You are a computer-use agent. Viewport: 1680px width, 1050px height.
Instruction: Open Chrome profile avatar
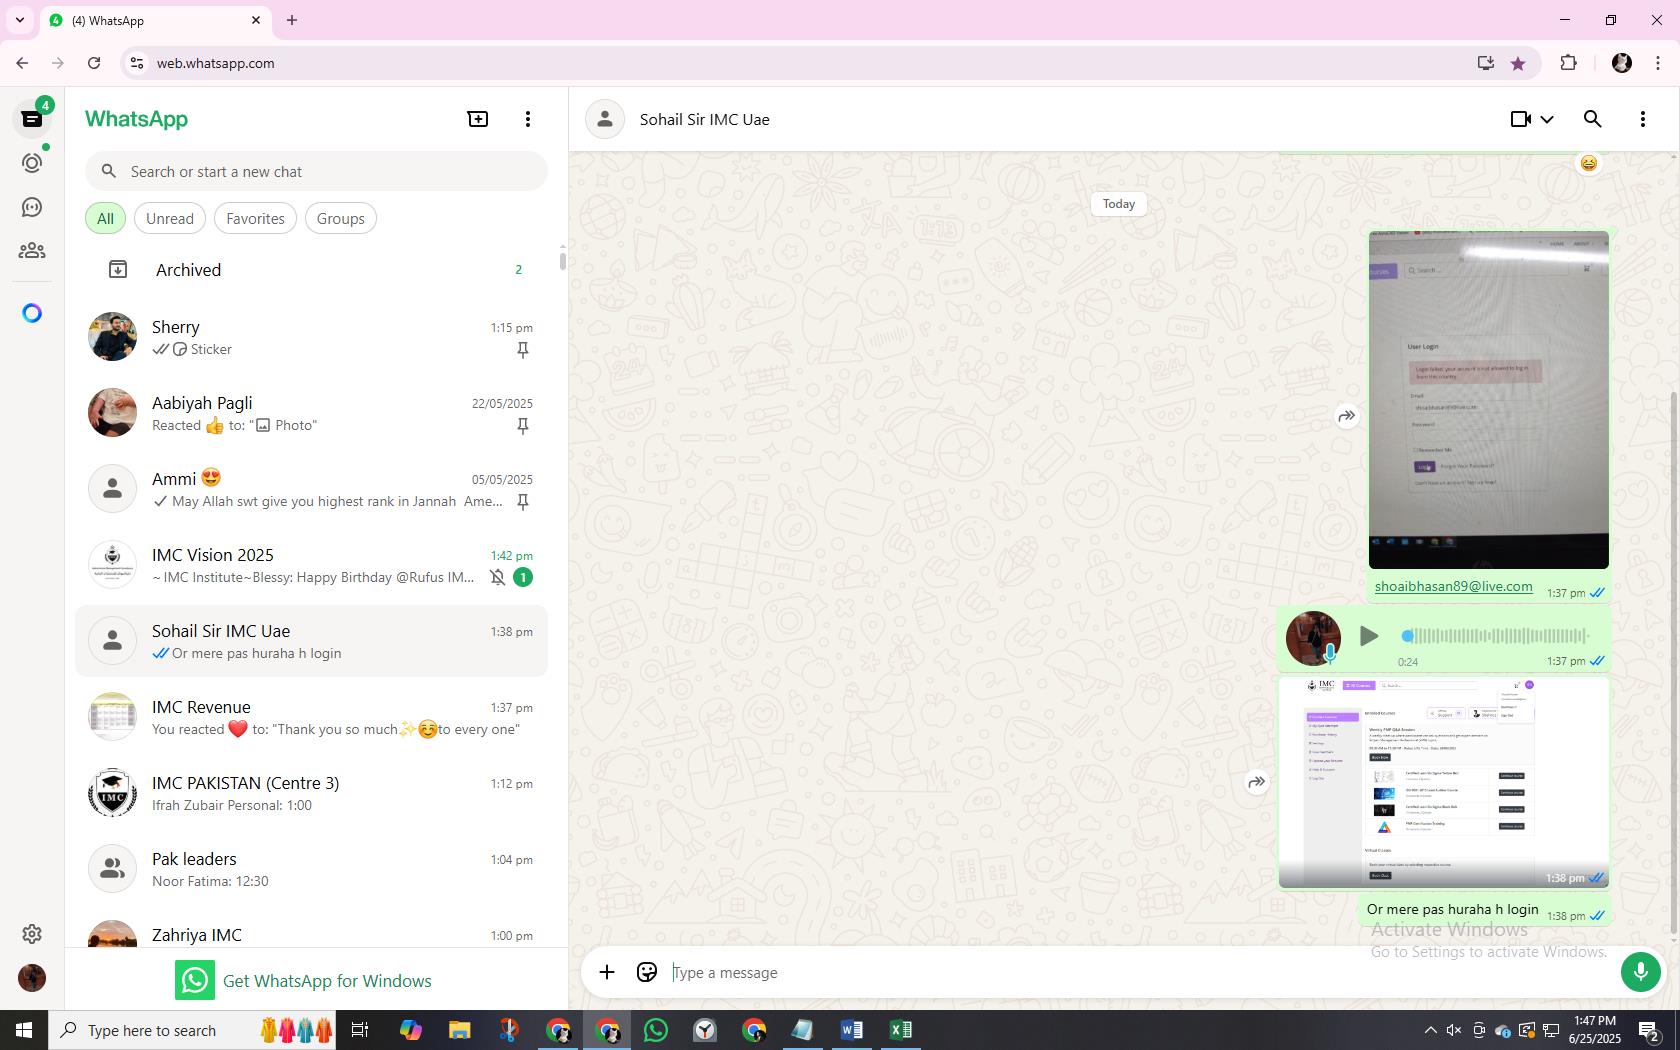(1622, 63)
